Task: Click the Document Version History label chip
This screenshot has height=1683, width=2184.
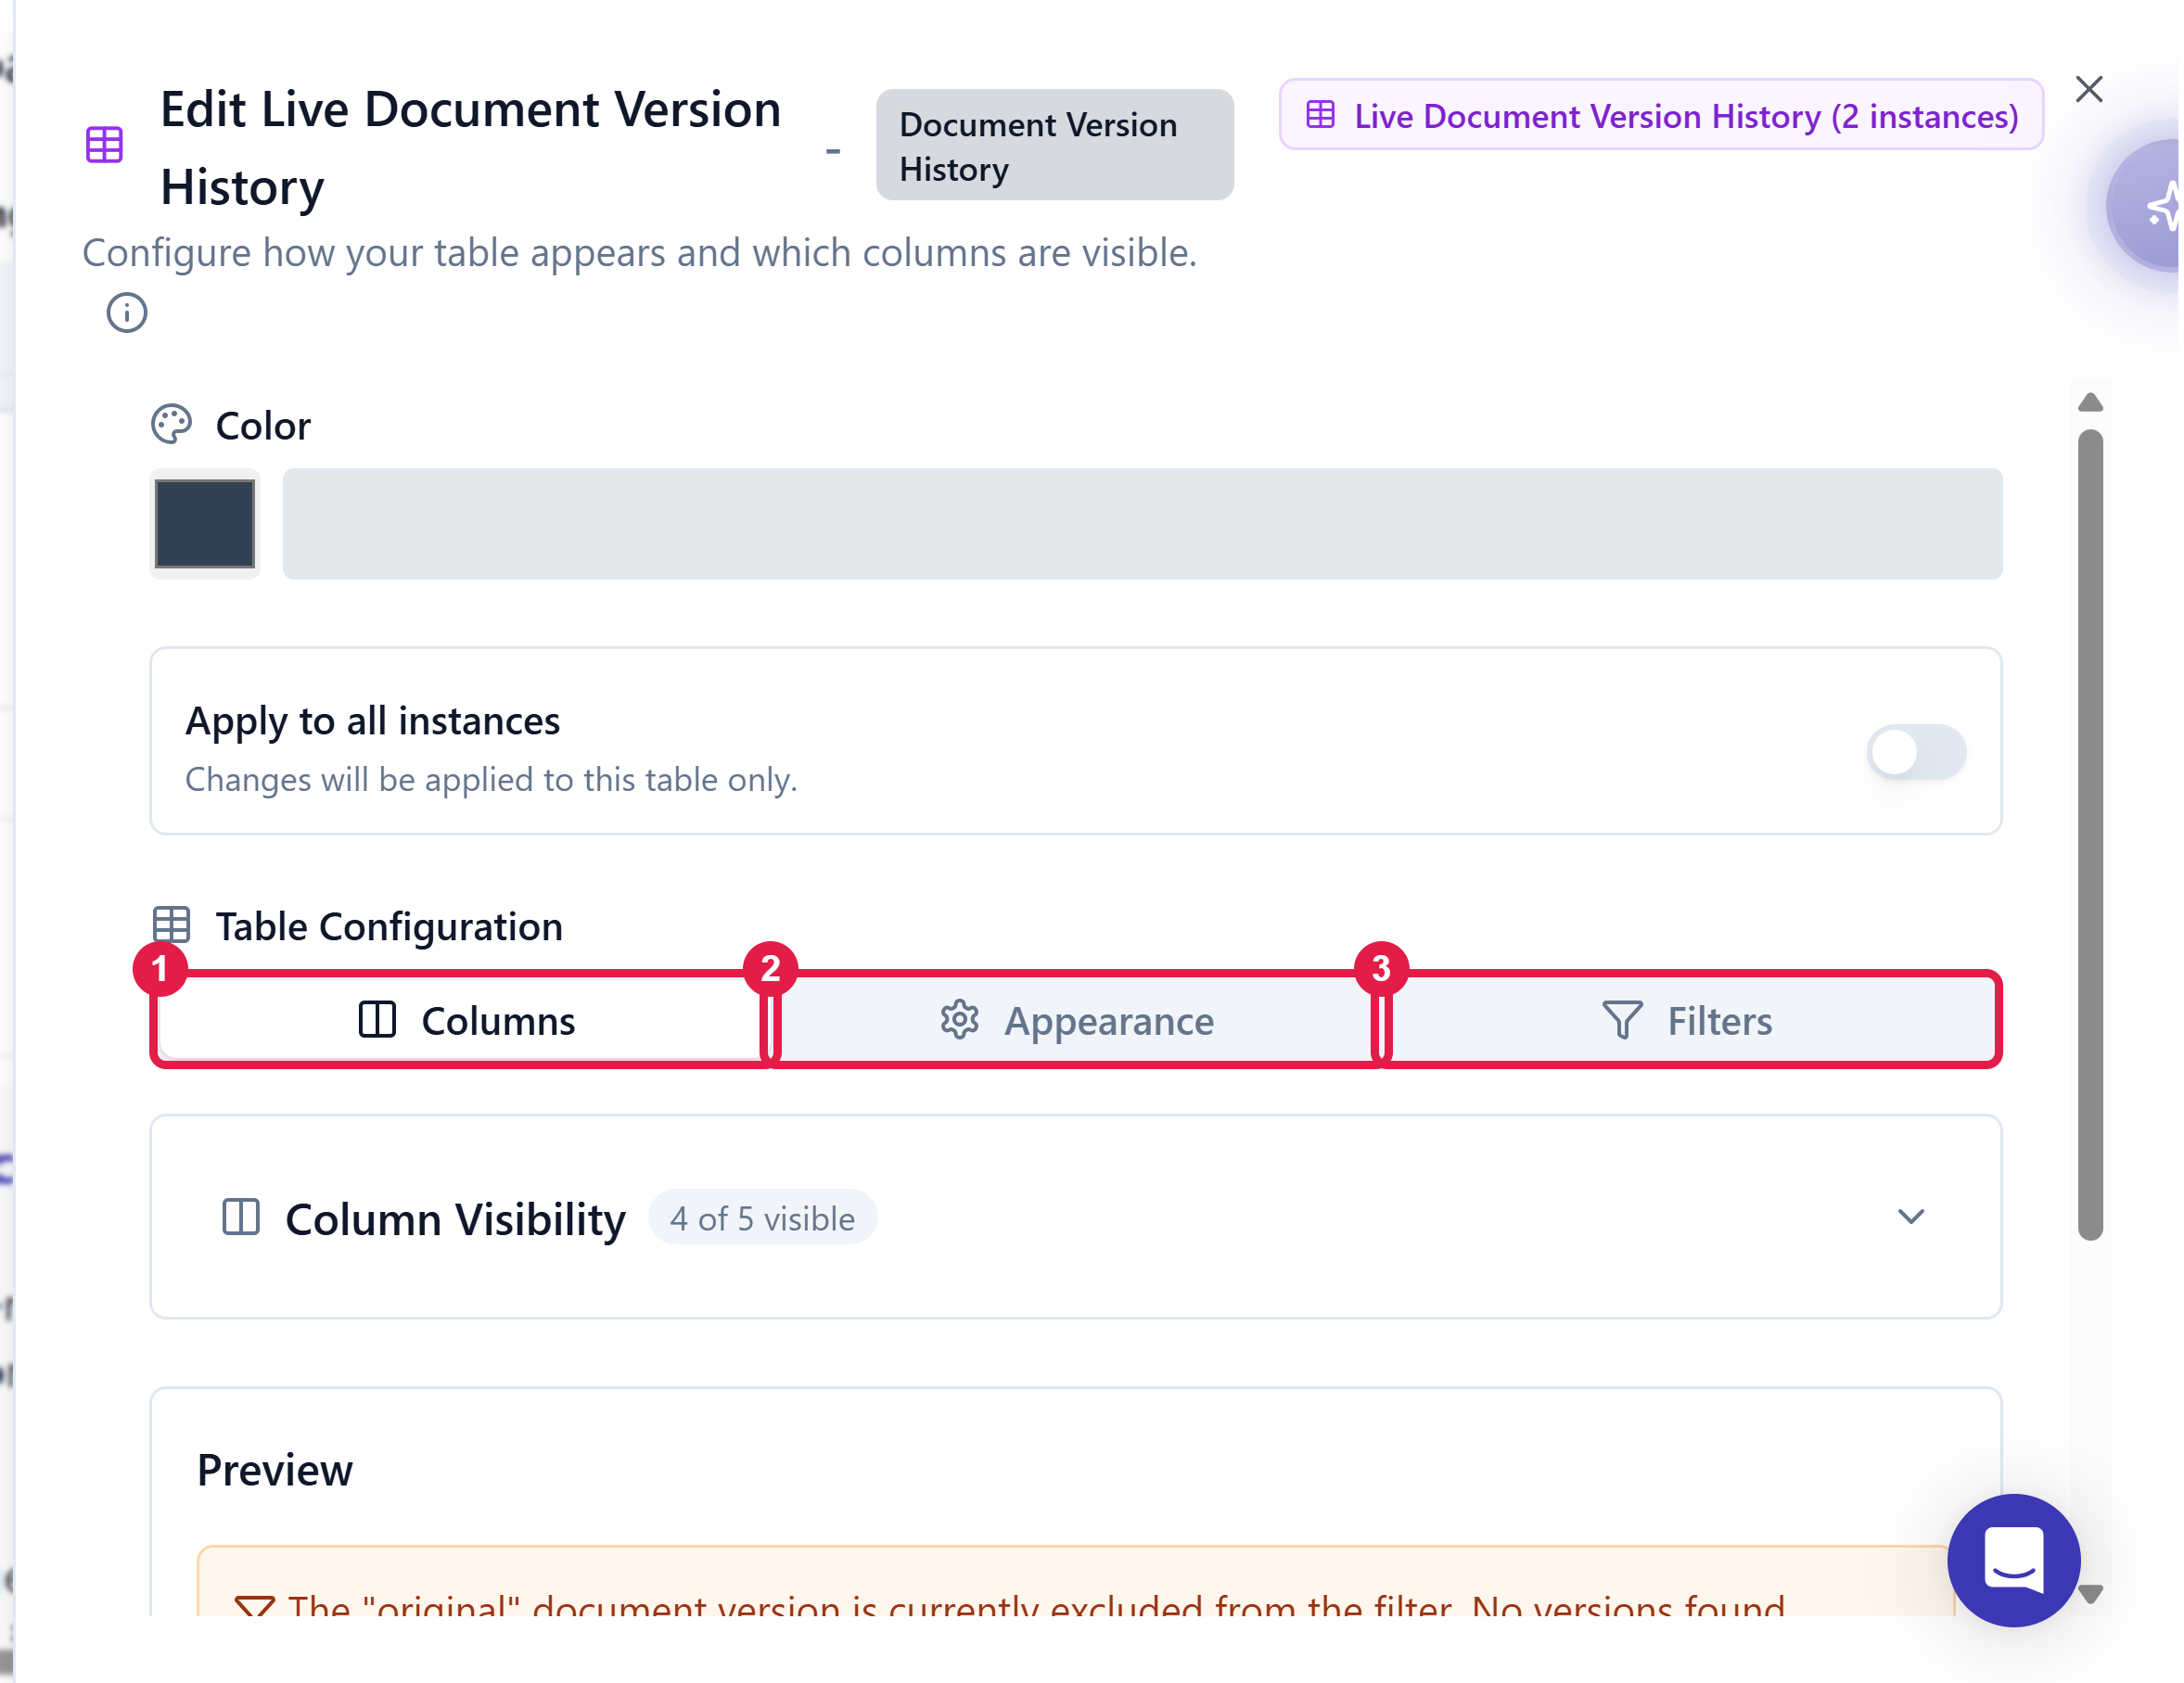Action: point(1054,146)
